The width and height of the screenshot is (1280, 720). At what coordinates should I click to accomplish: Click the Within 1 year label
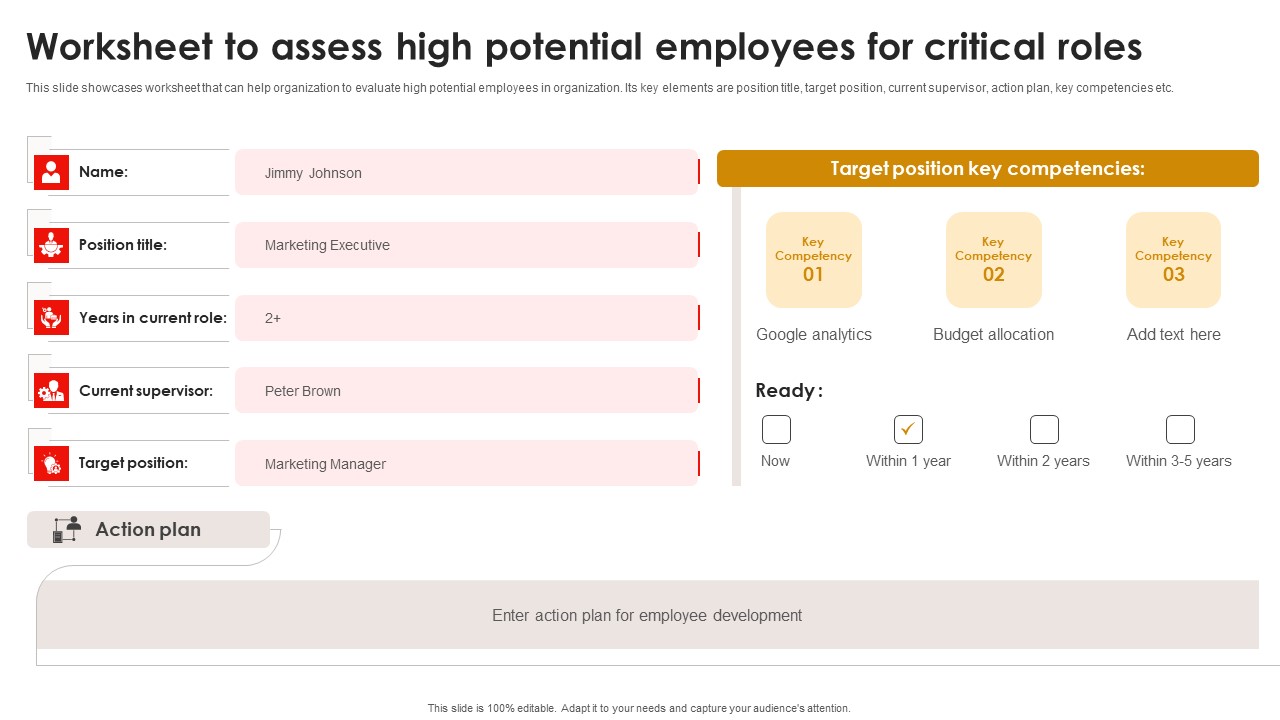(908, 461)
